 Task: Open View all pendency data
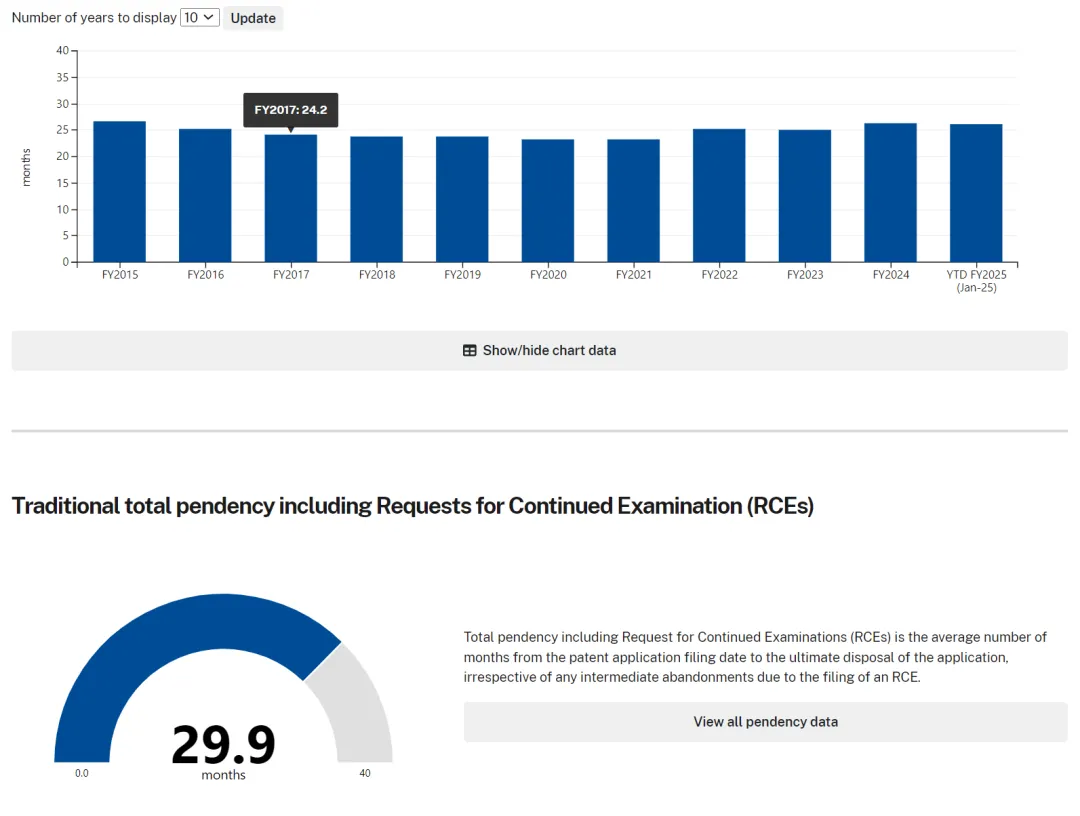click(x=765, y=722)
